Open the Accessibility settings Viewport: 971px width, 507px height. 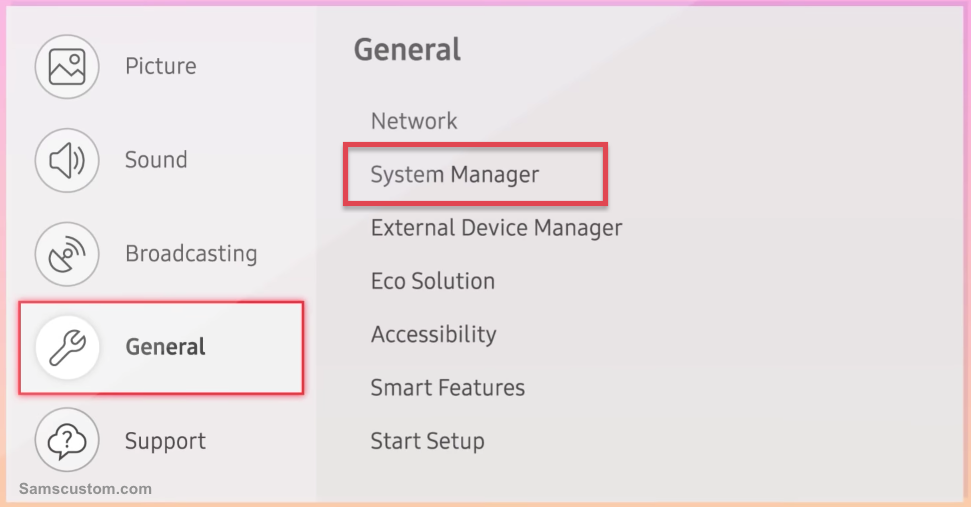coord(433,335)
